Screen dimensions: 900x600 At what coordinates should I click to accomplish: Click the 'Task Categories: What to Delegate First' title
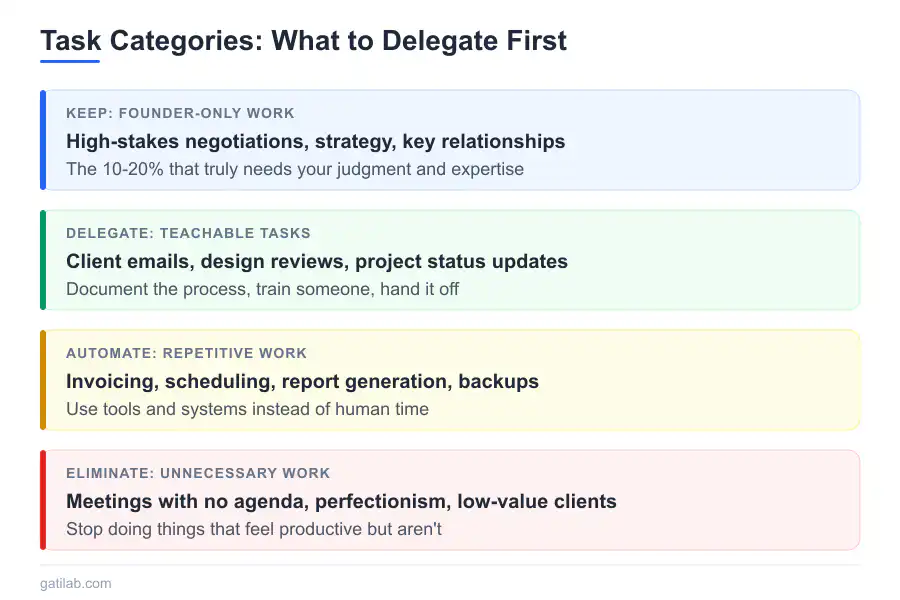[303, 41]
